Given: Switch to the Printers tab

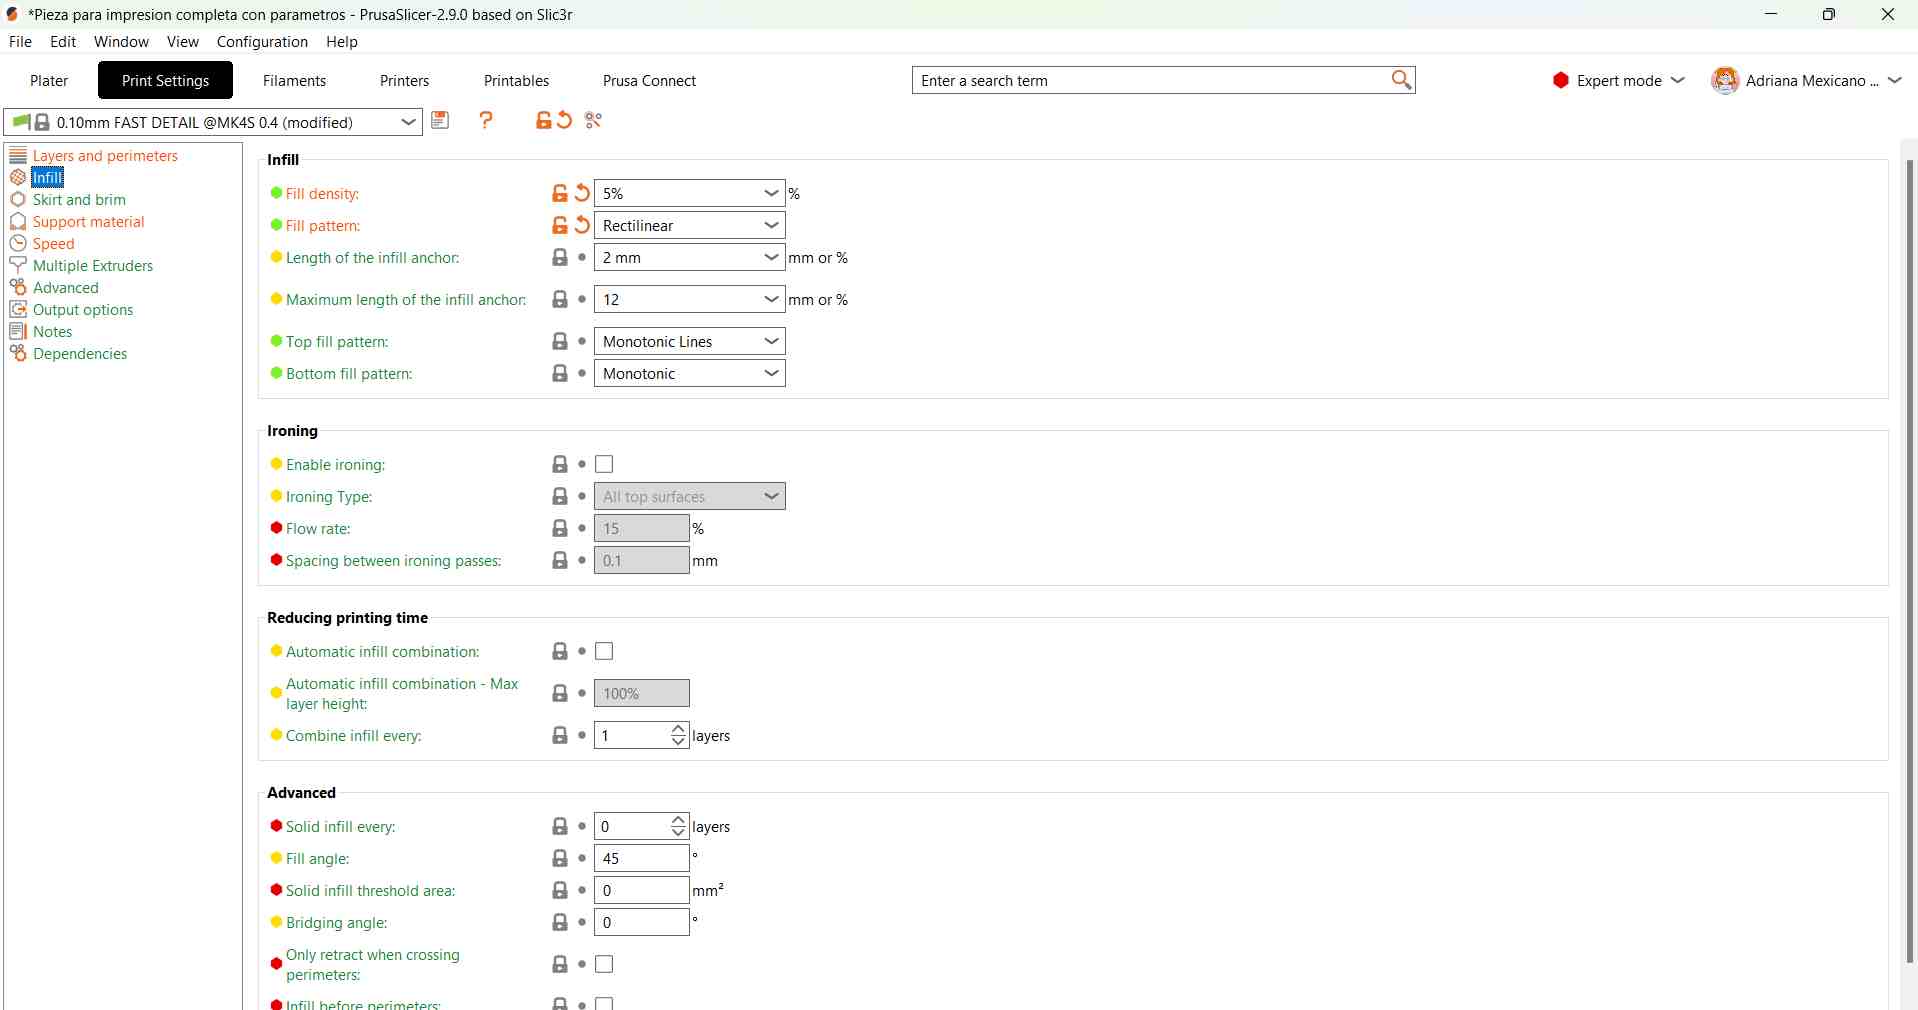Looking at the screenshot, I should [405, 81].
